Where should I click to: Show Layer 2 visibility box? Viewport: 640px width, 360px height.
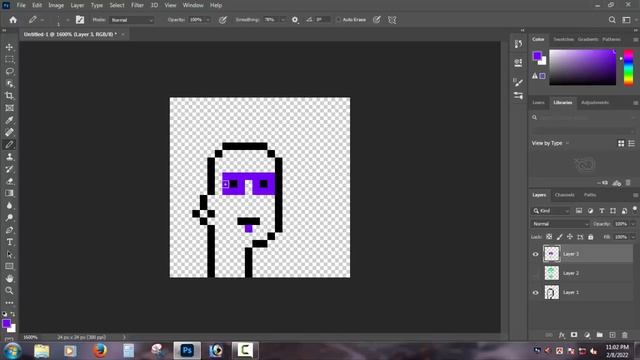click(536, 273)
